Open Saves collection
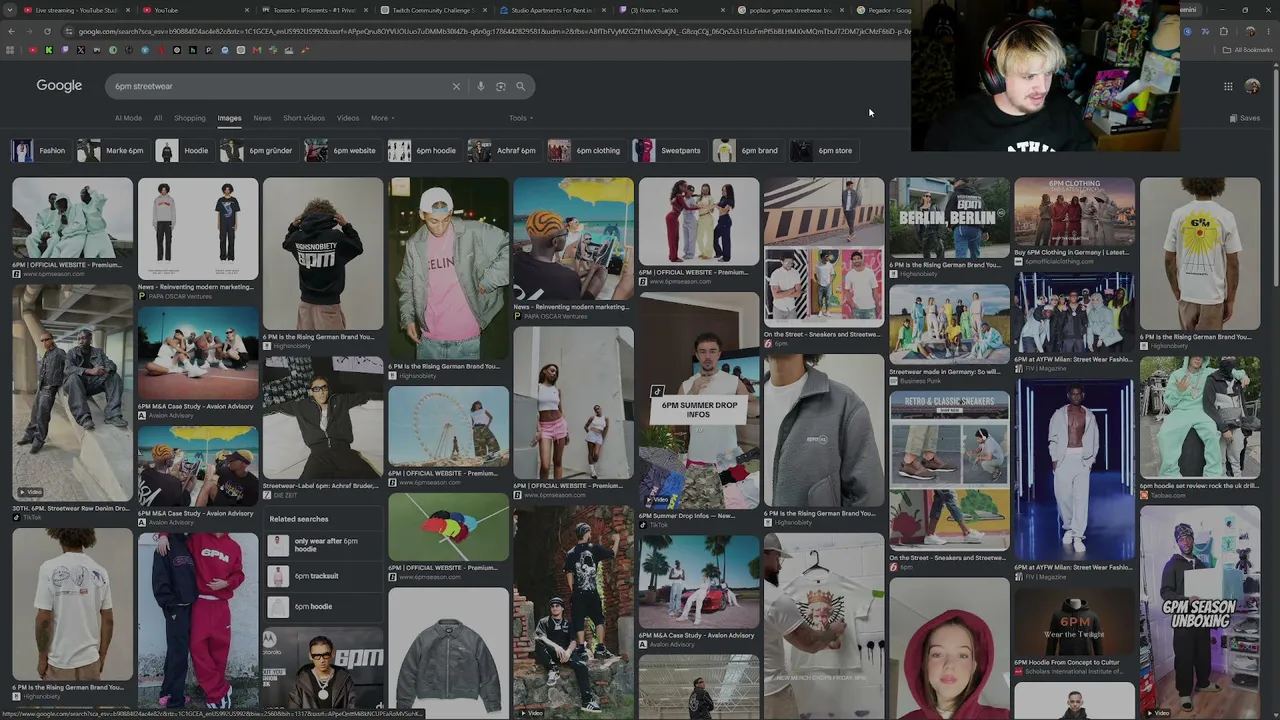This screenshot has width=1280, height=720. (1245, 118)
